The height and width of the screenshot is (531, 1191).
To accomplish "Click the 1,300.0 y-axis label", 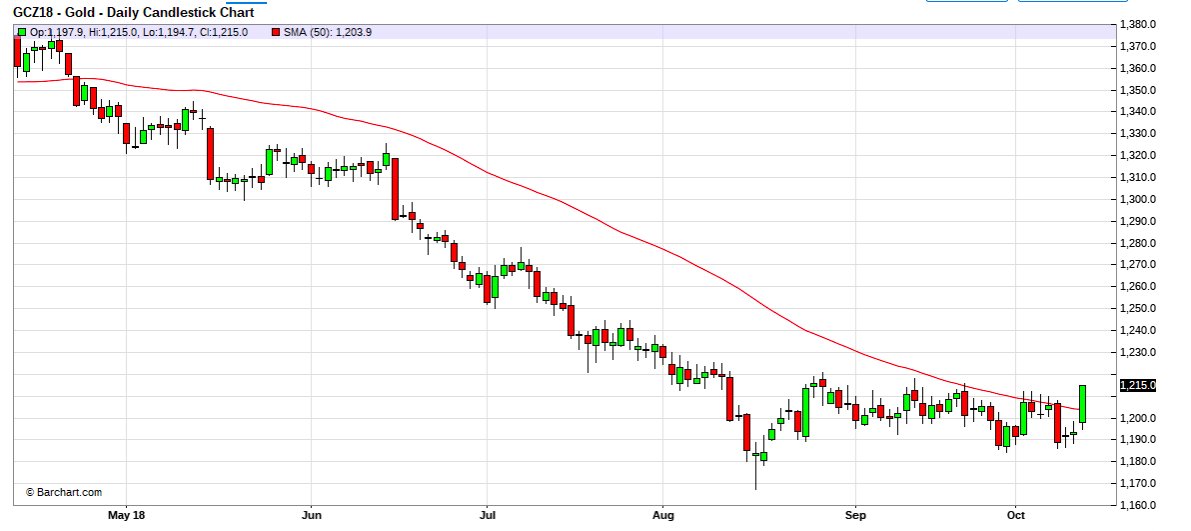I will click(x=1138, y=200).
